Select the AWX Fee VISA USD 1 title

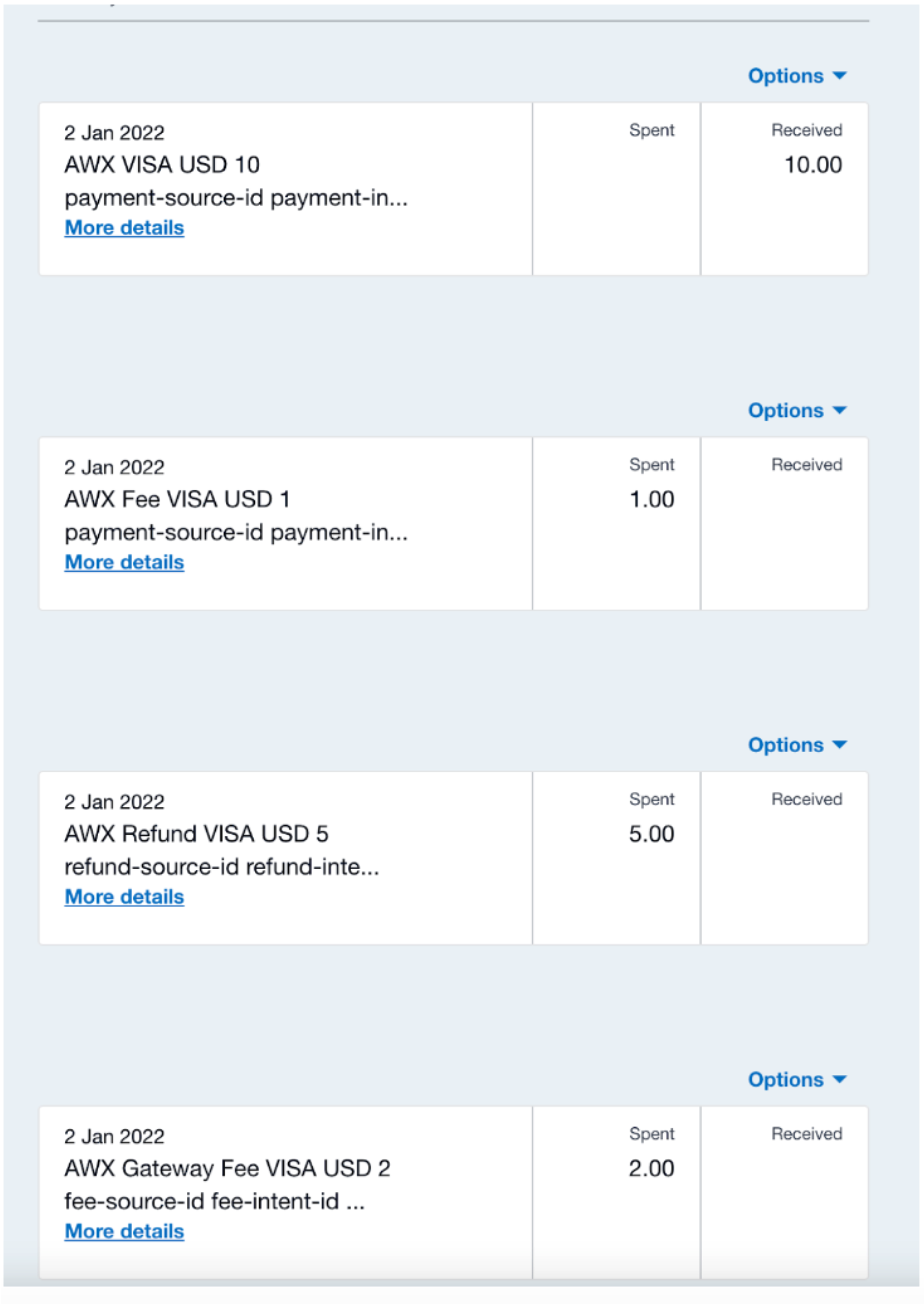pyautogui.click(x=178, y=499)
